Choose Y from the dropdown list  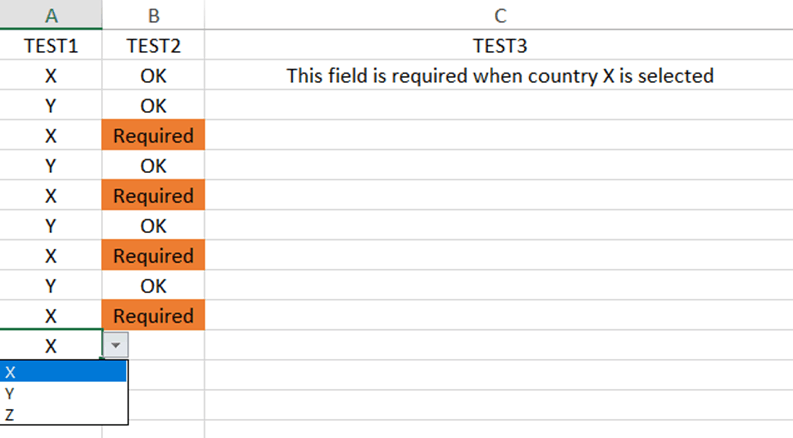[x=64, y=393]
